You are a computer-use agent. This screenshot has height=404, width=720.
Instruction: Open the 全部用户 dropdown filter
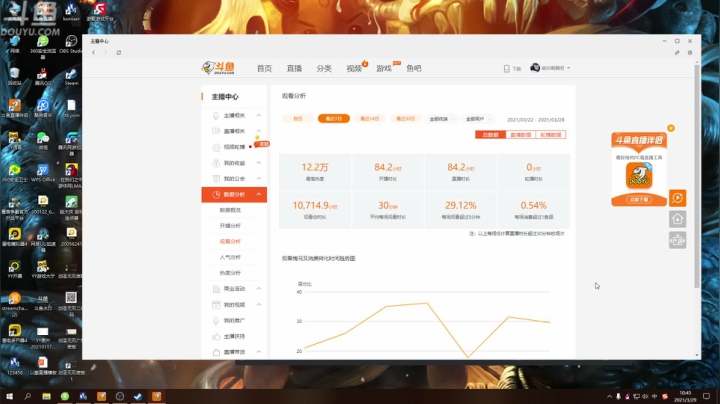pos(478,119)
